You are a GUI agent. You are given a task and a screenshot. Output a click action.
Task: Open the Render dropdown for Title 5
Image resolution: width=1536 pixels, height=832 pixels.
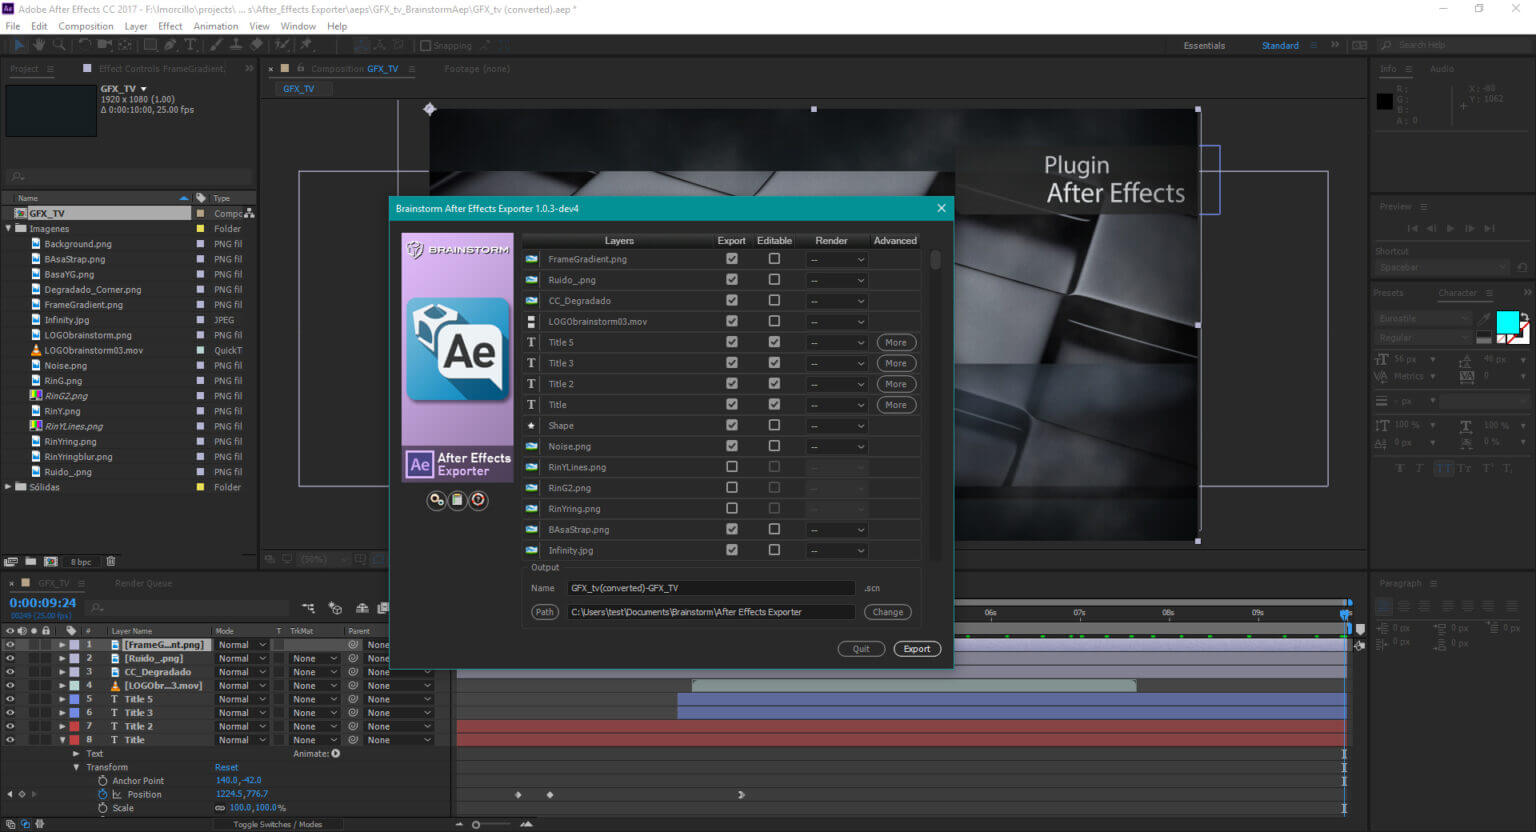tap(838, 343)
